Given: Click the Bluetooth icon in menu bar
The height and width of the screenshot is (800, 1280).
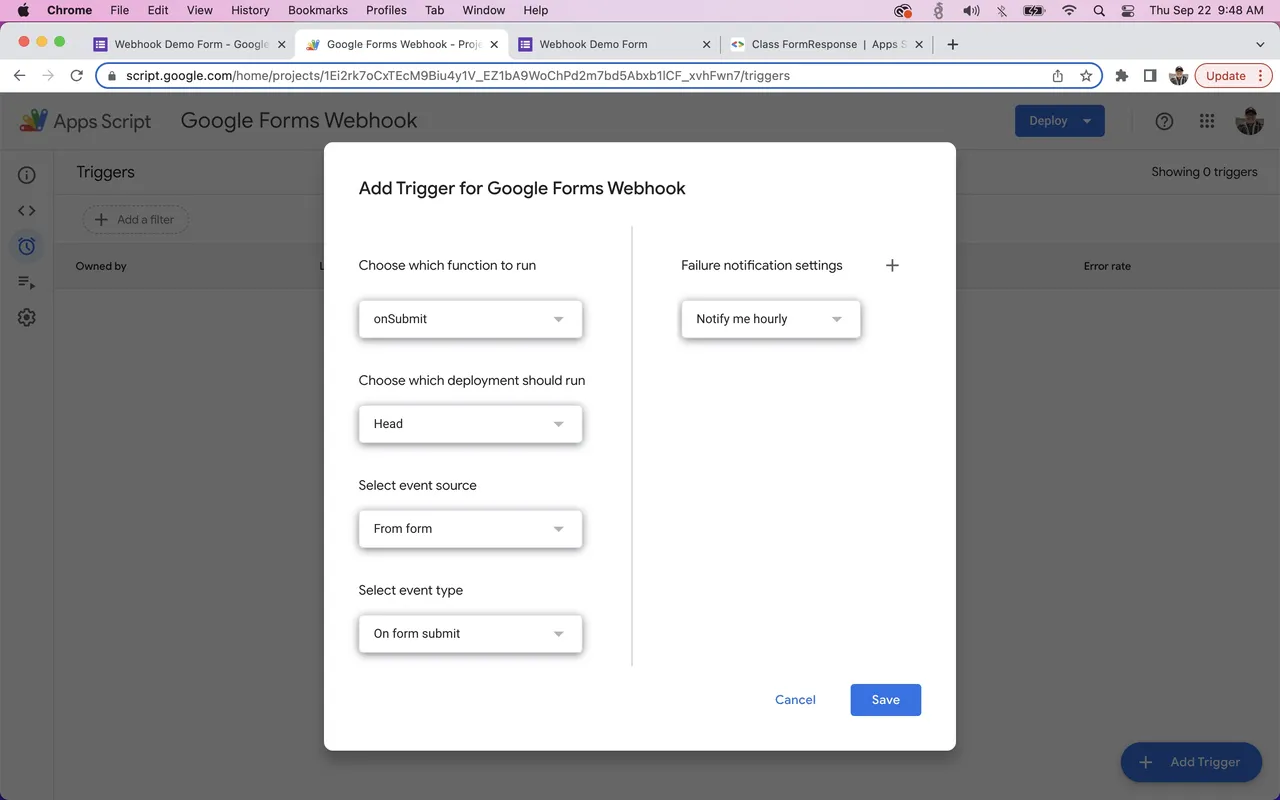Looking at the screenshot, I should click(x=1003, y=10).
